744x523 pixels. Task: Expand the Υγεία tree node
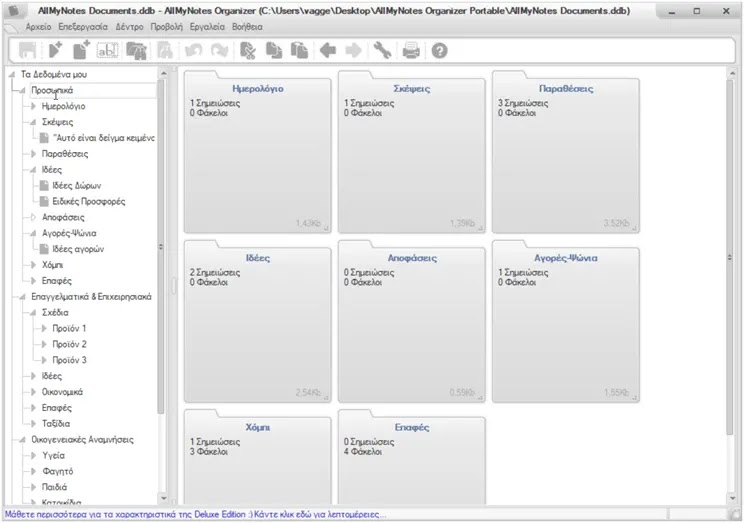pos(33,456)
